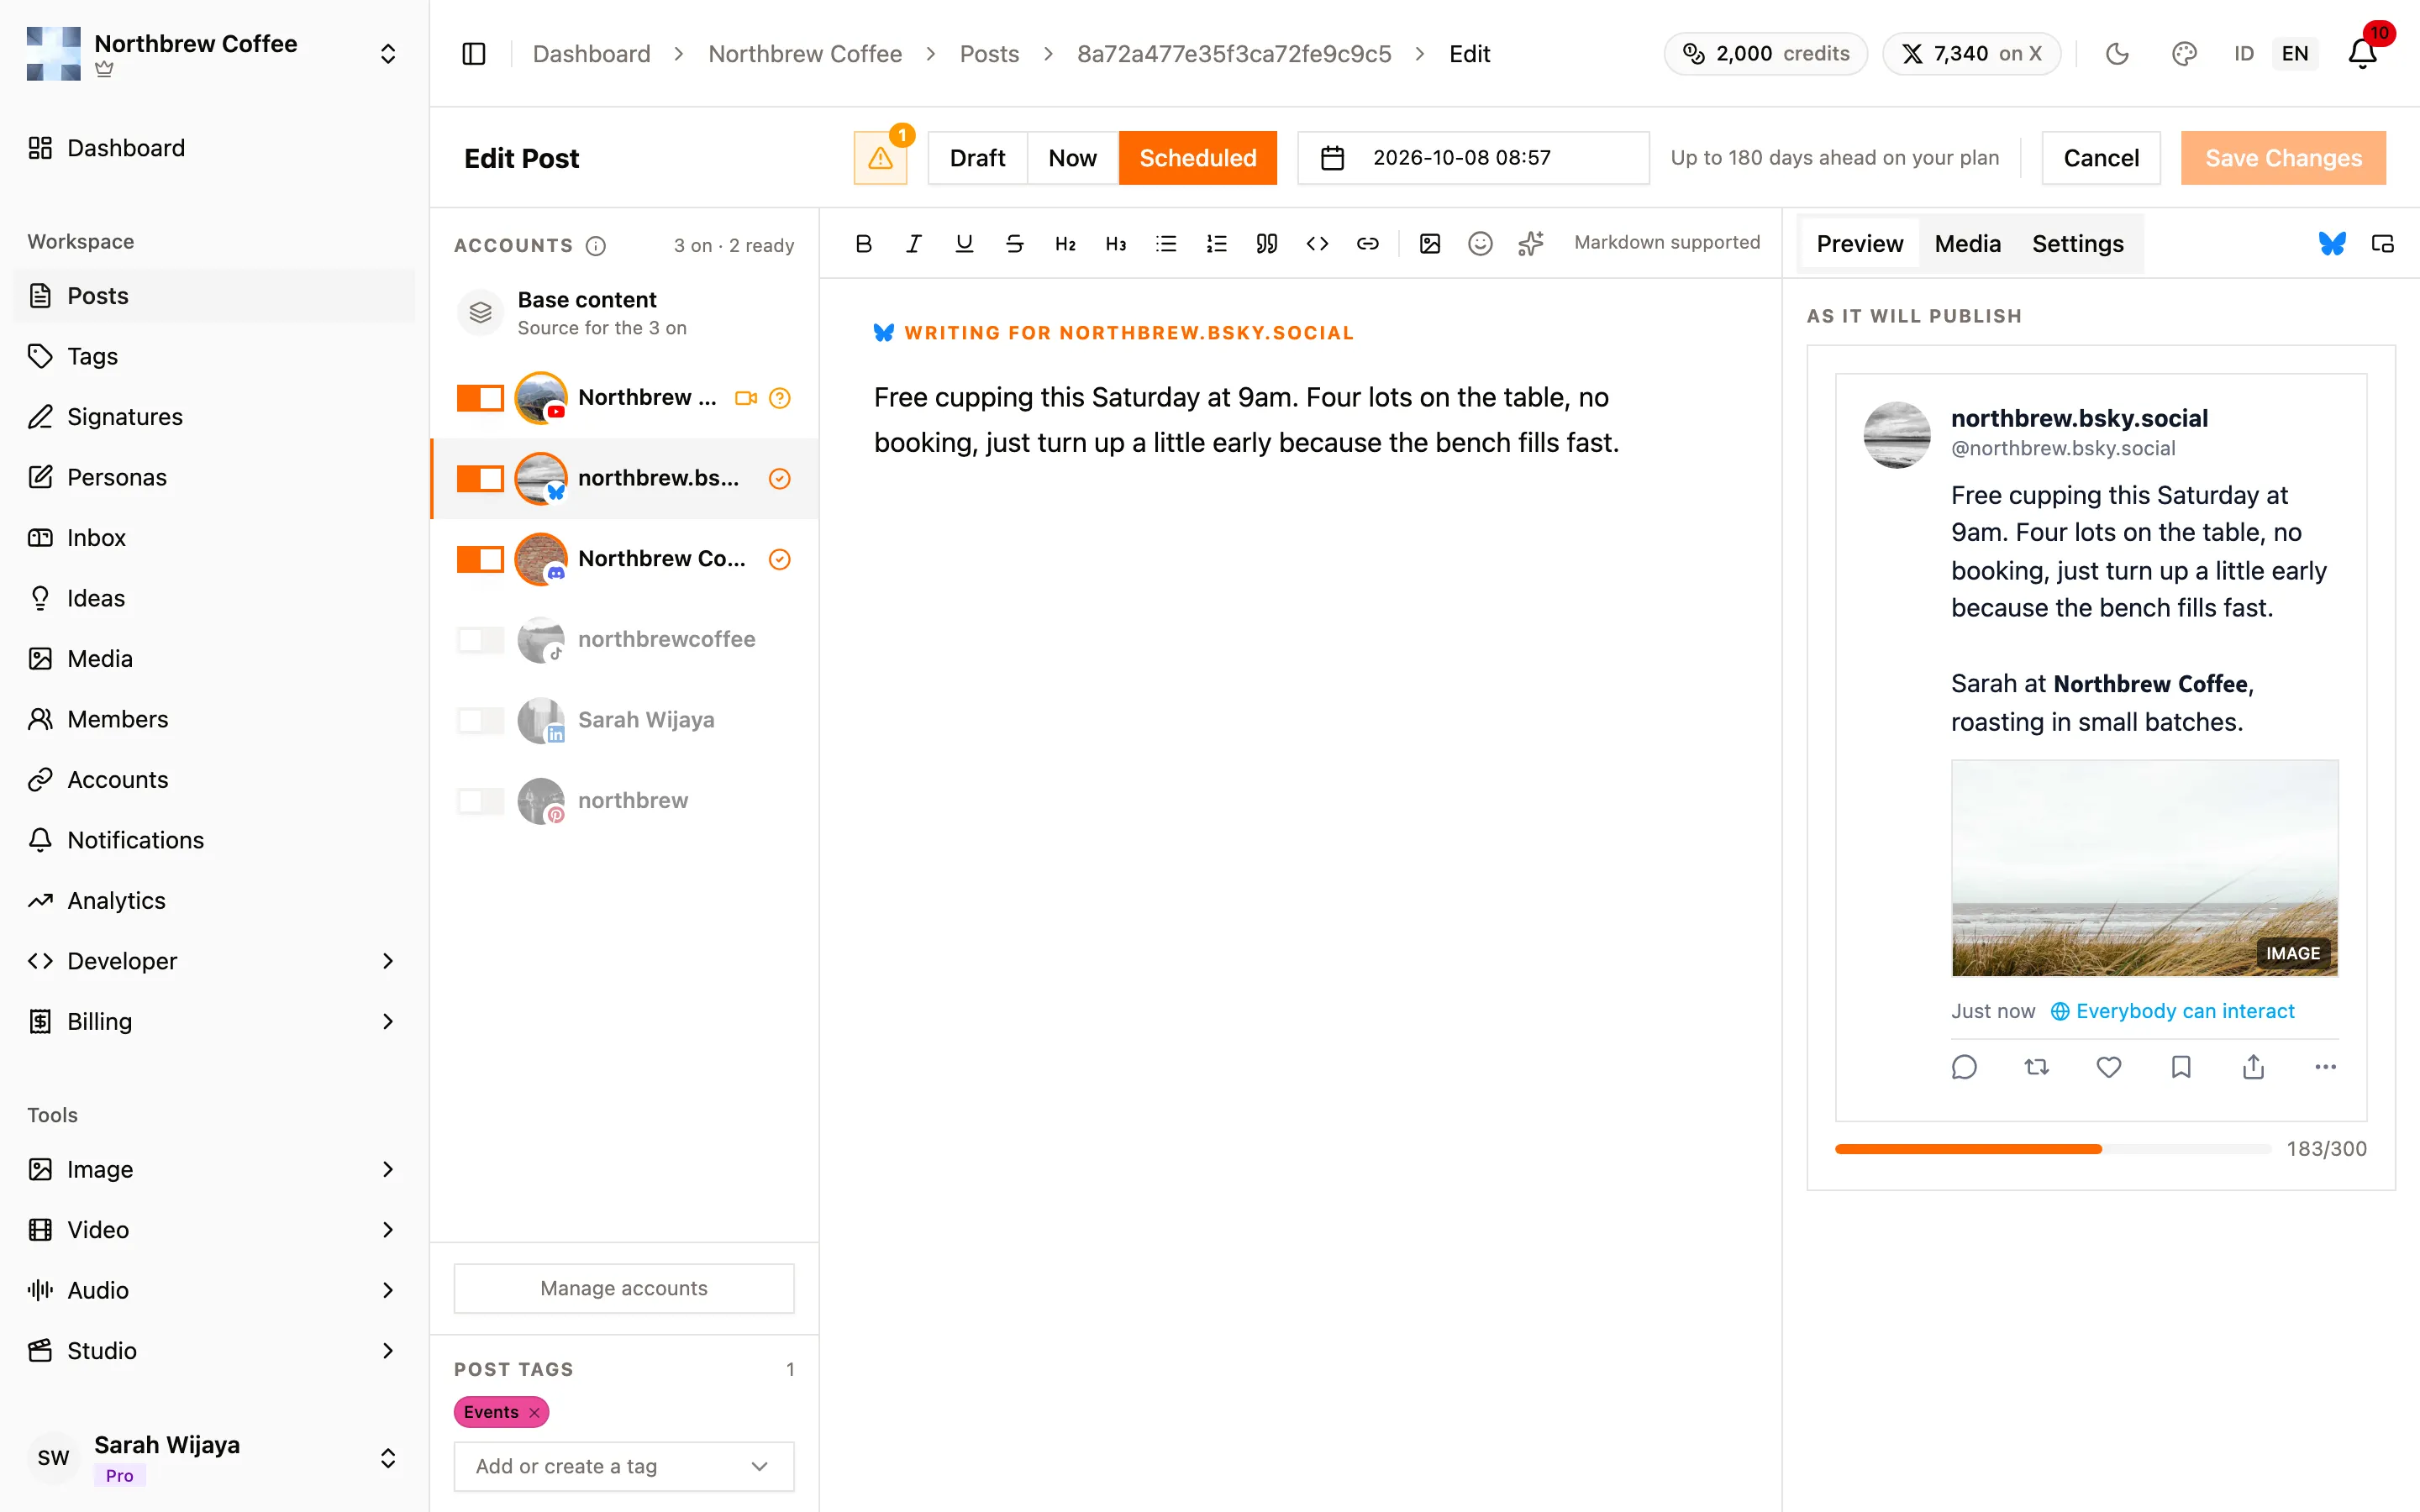
Task: Insert an image into the post
Action: (x=1430, y=243)
